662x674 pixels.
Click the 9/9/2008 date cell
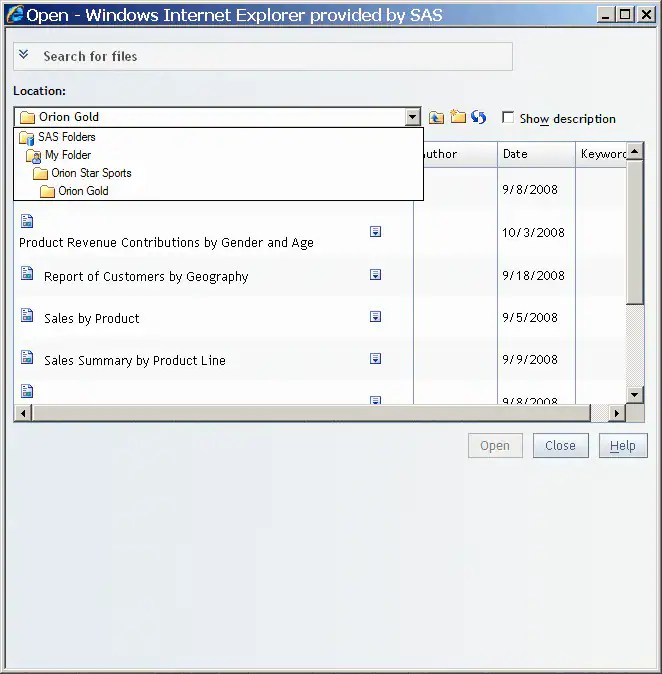pos(530,360)
